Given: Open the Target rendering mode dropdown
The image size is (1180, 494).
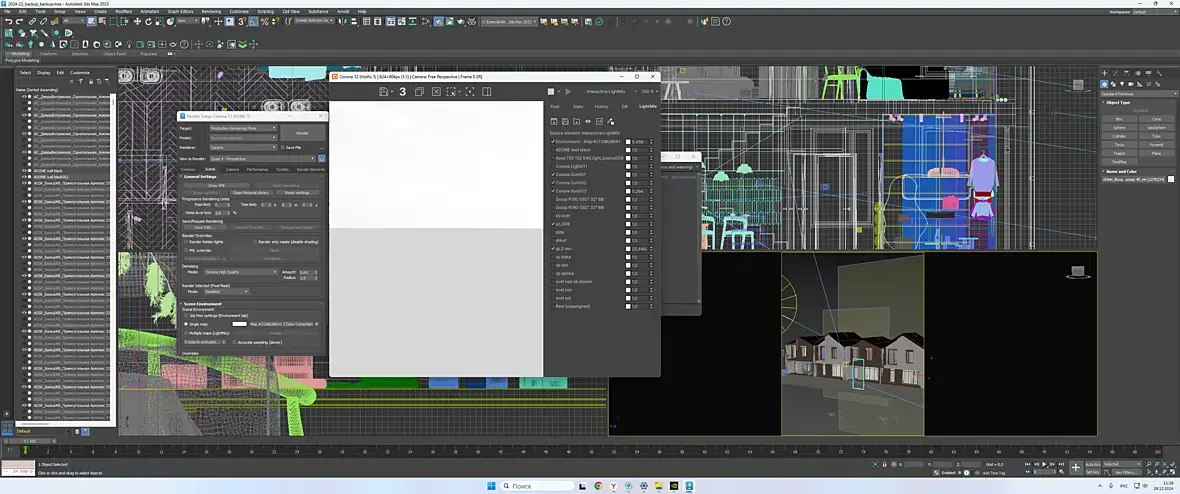Looking at the screenshot, I should [x=243, y=128].
